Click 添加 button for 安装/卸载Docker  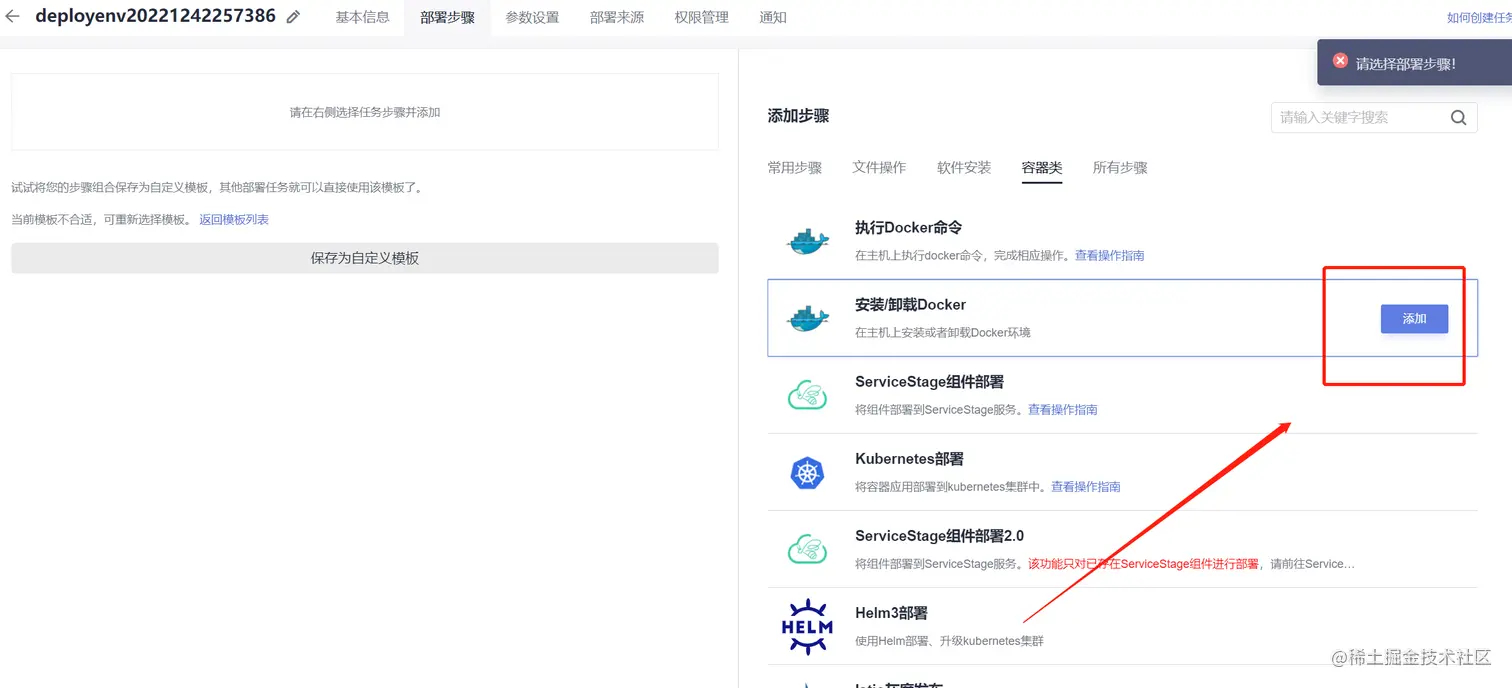1414,319
